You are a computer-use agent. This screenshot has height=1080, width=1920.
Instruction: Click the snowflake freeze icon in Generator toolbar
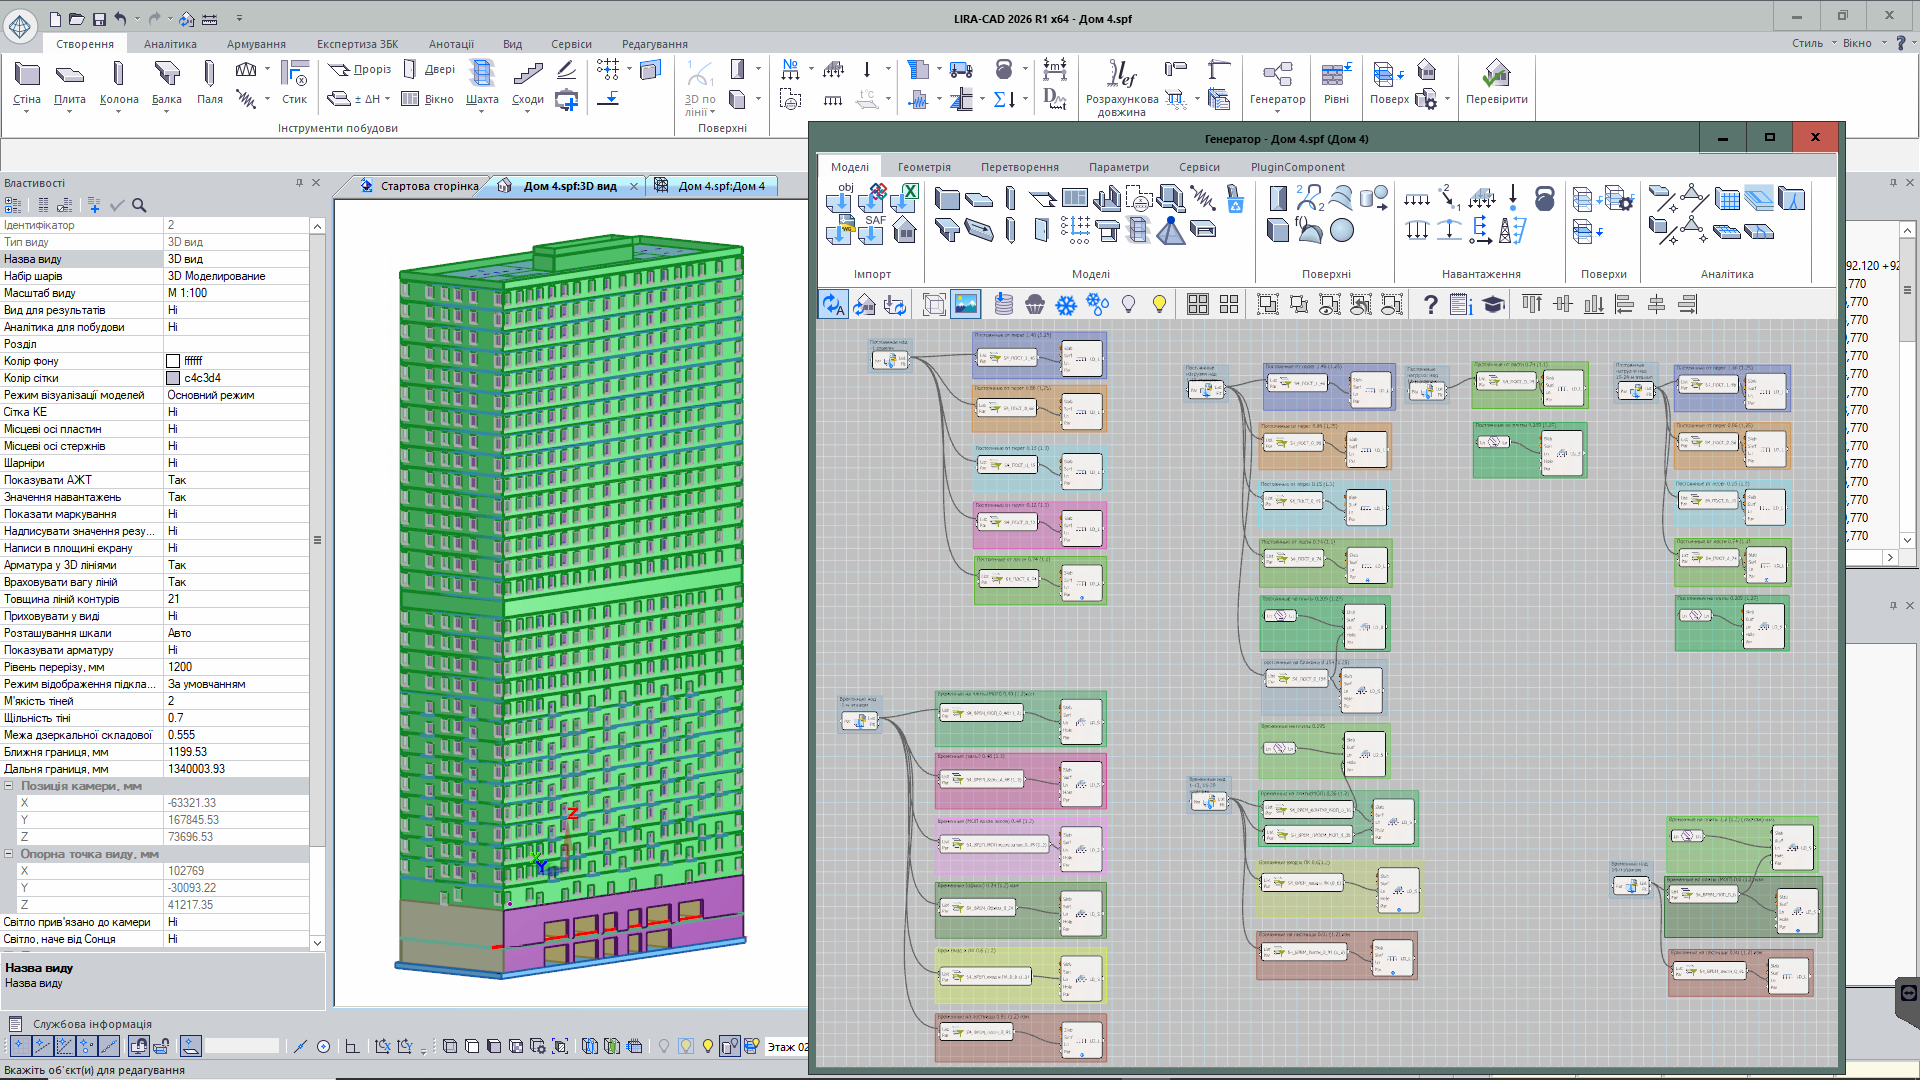click(x=1066, y=305)
